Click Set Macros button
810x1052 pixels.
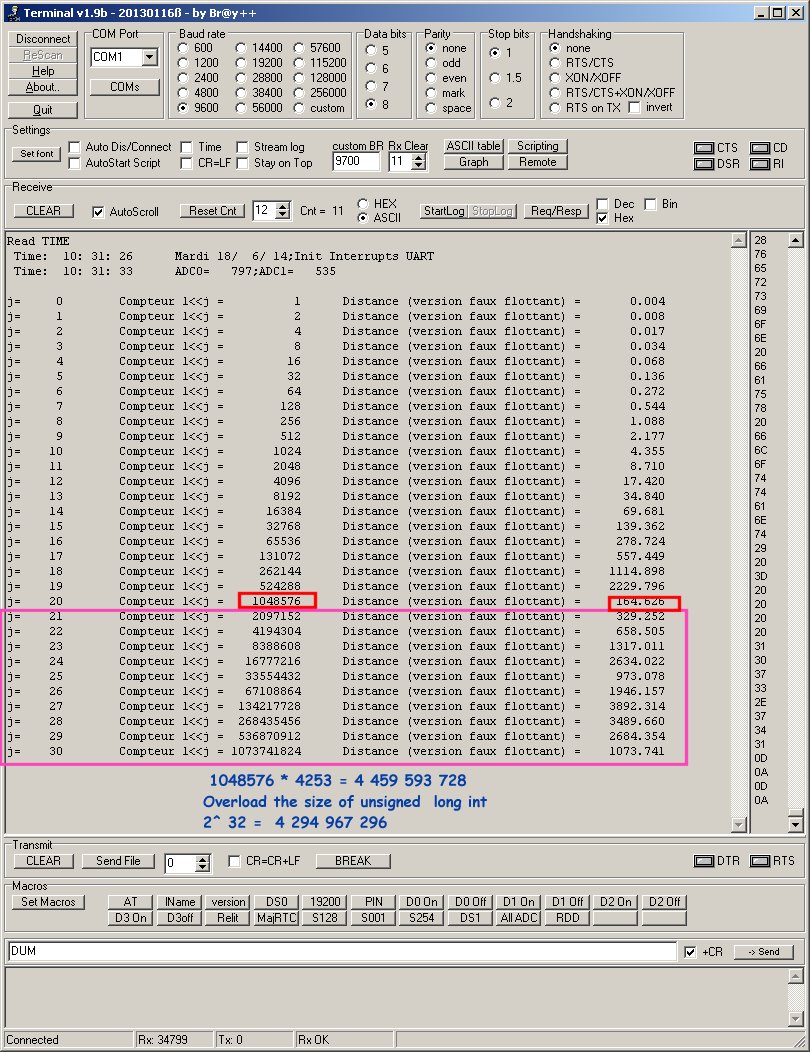48,902
